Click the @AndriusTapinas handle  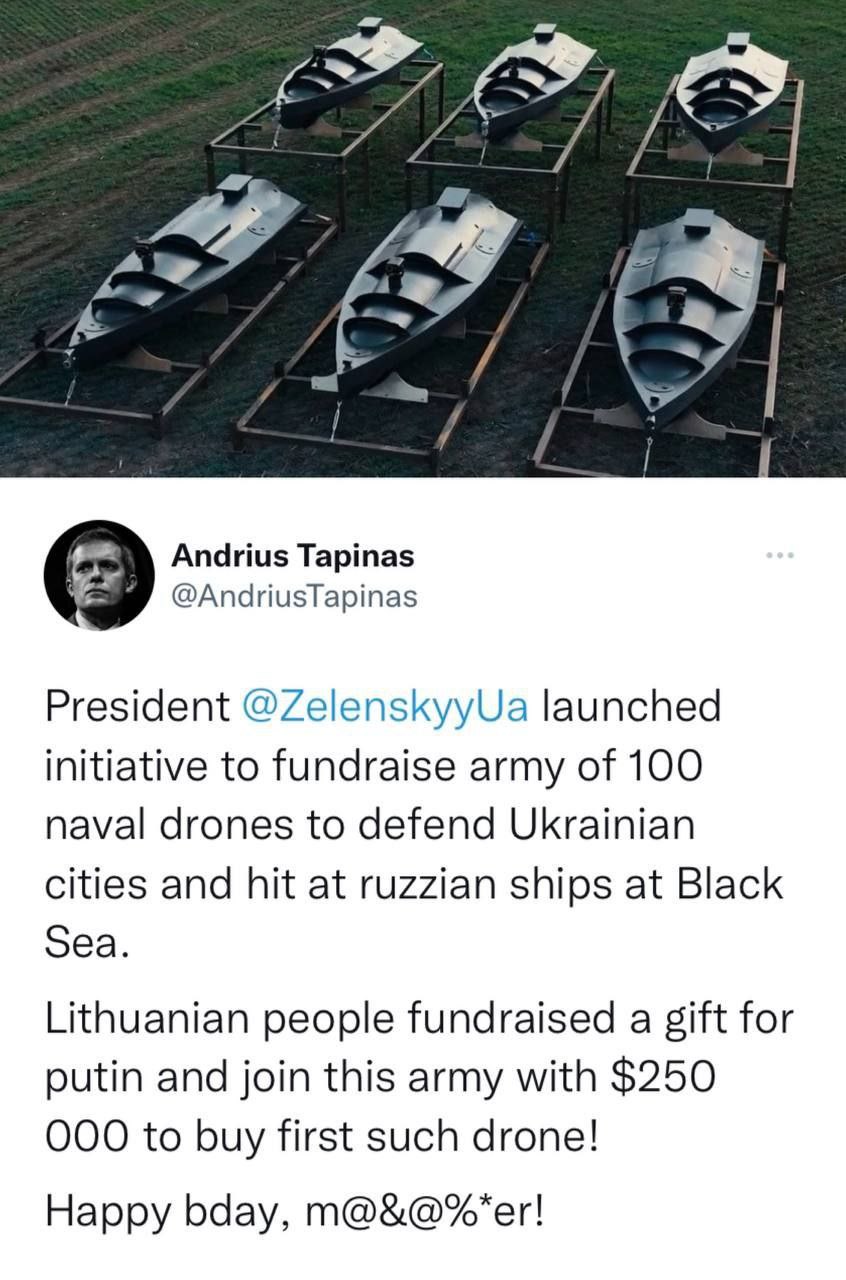point(294,595)
